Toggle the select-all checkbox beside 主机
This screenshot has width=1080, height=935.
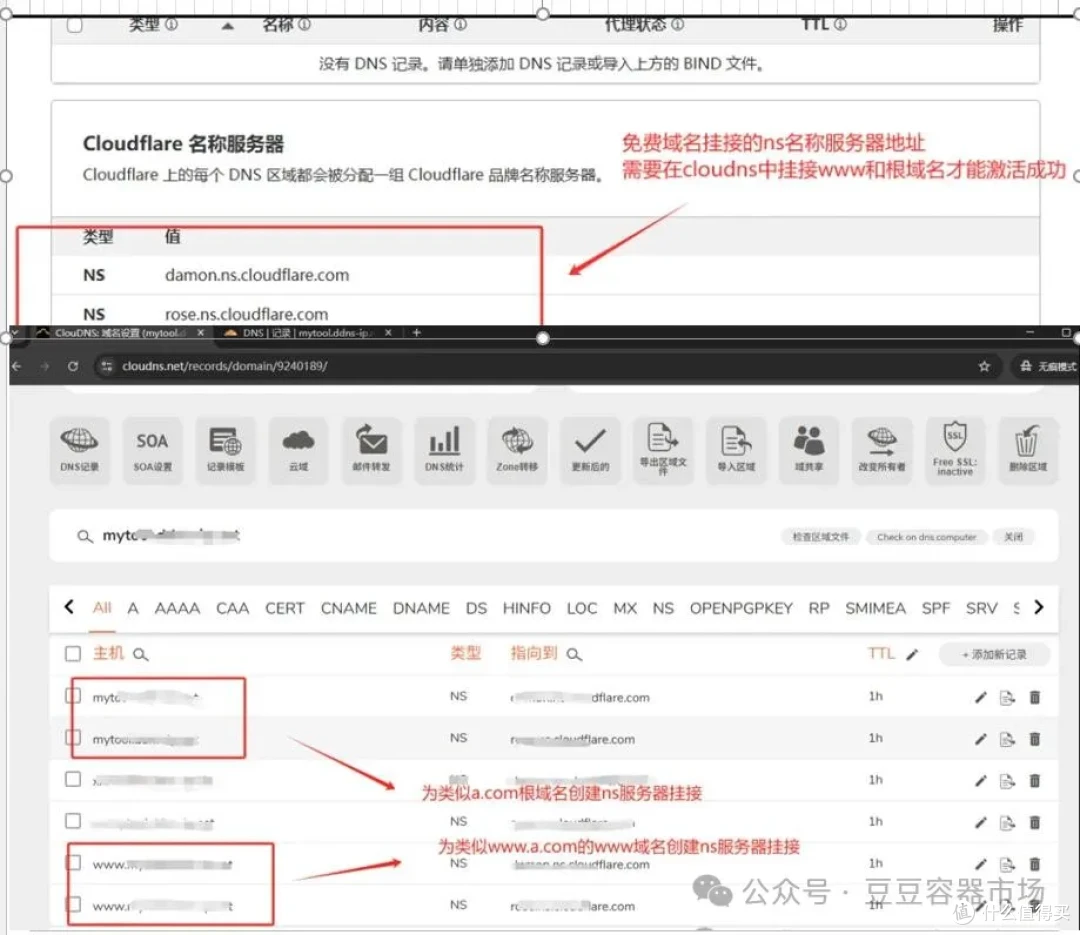73,654
